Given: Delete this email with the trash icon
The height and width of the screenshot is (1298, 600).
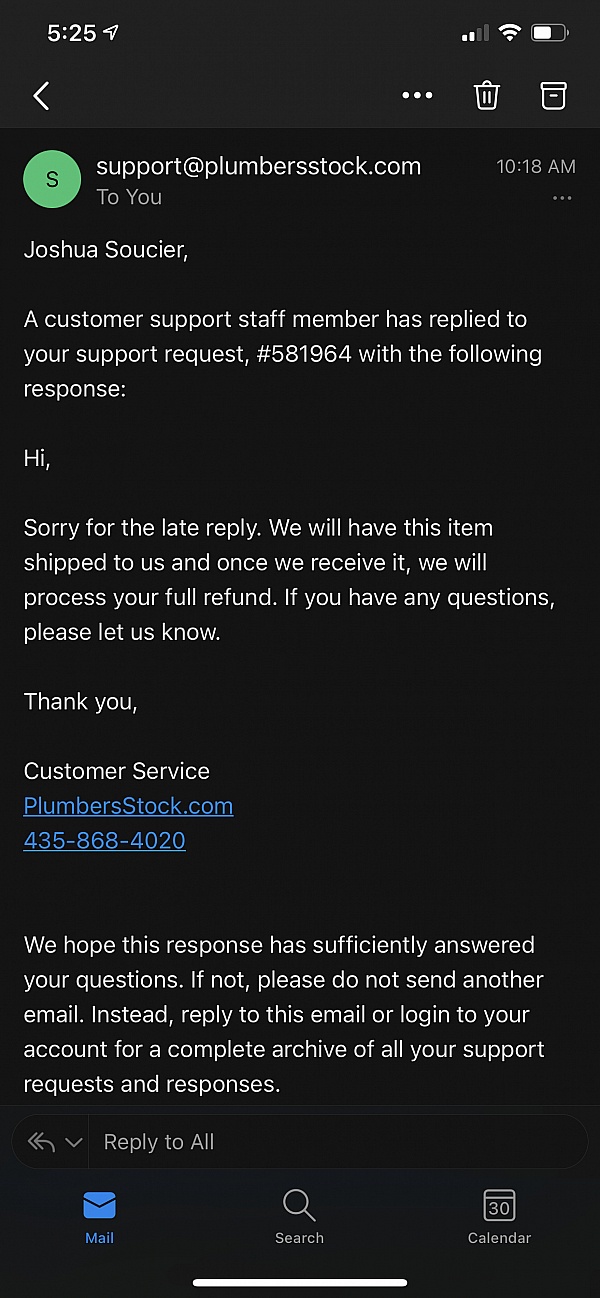Looking at the screenshot, I should [x=486, y=96].
